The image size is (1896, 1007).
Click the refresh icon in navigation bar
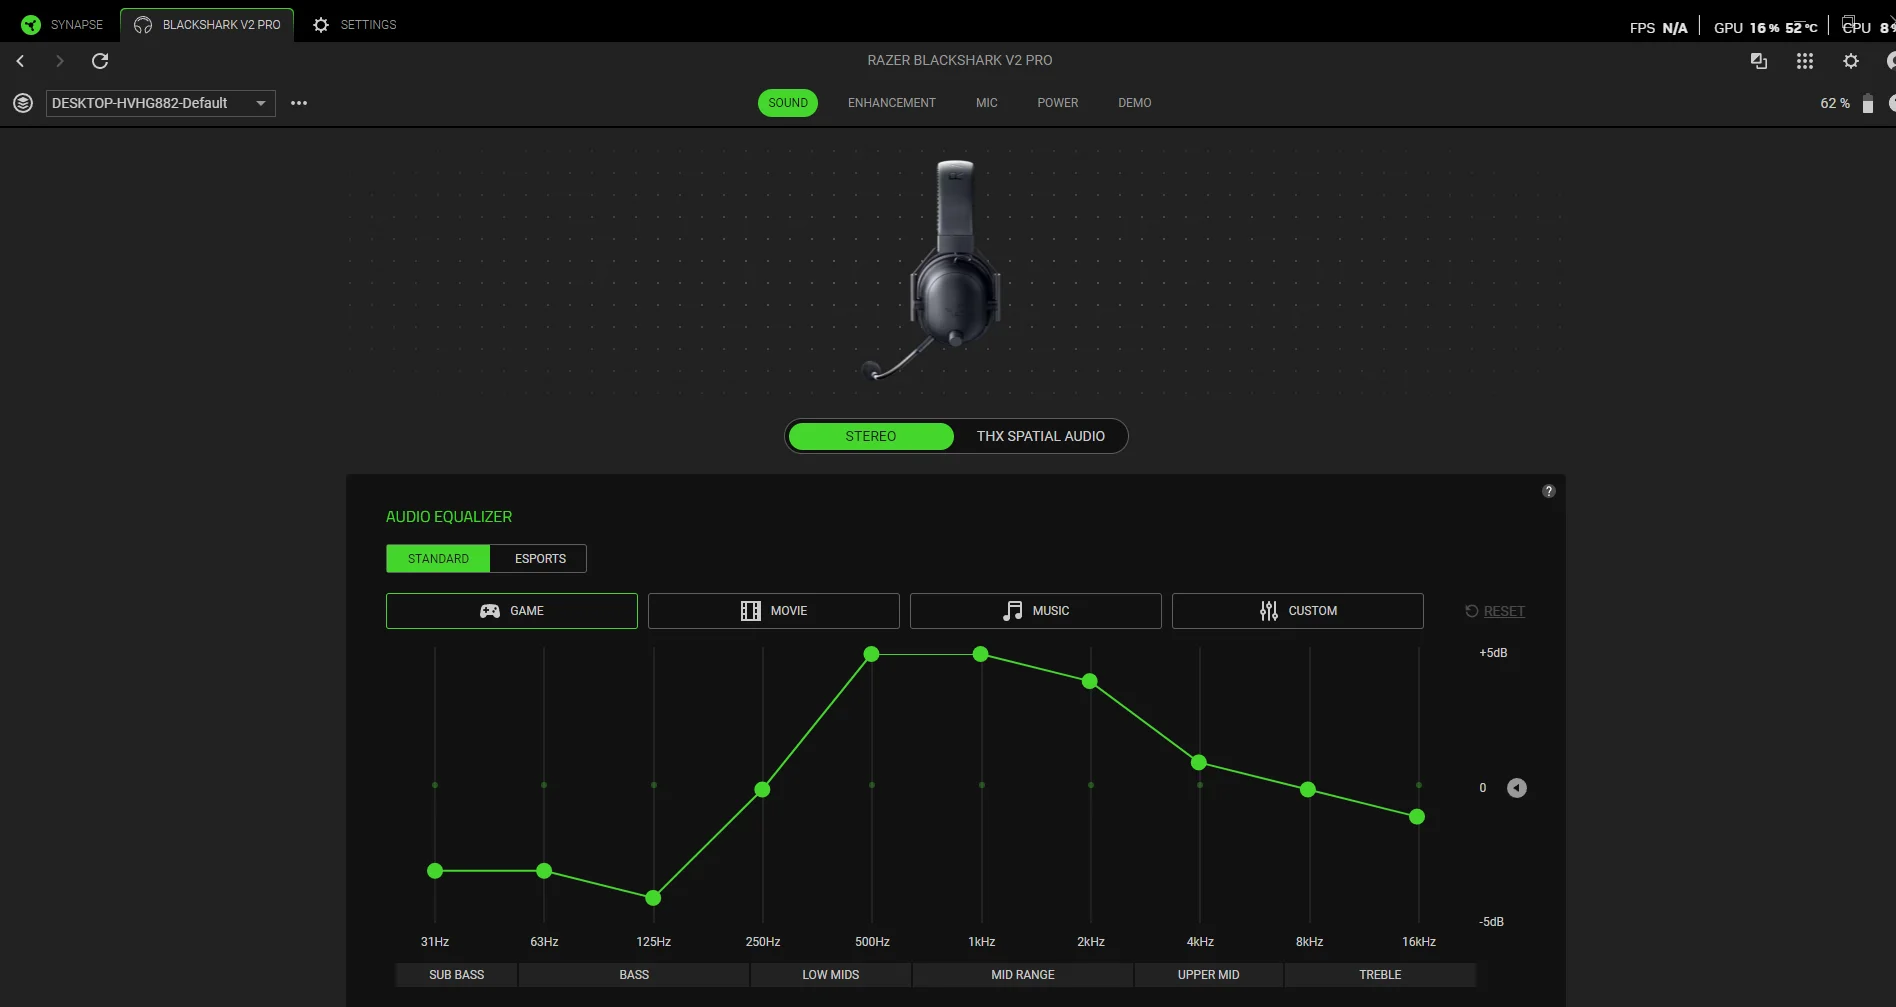[x=100, y=61]
